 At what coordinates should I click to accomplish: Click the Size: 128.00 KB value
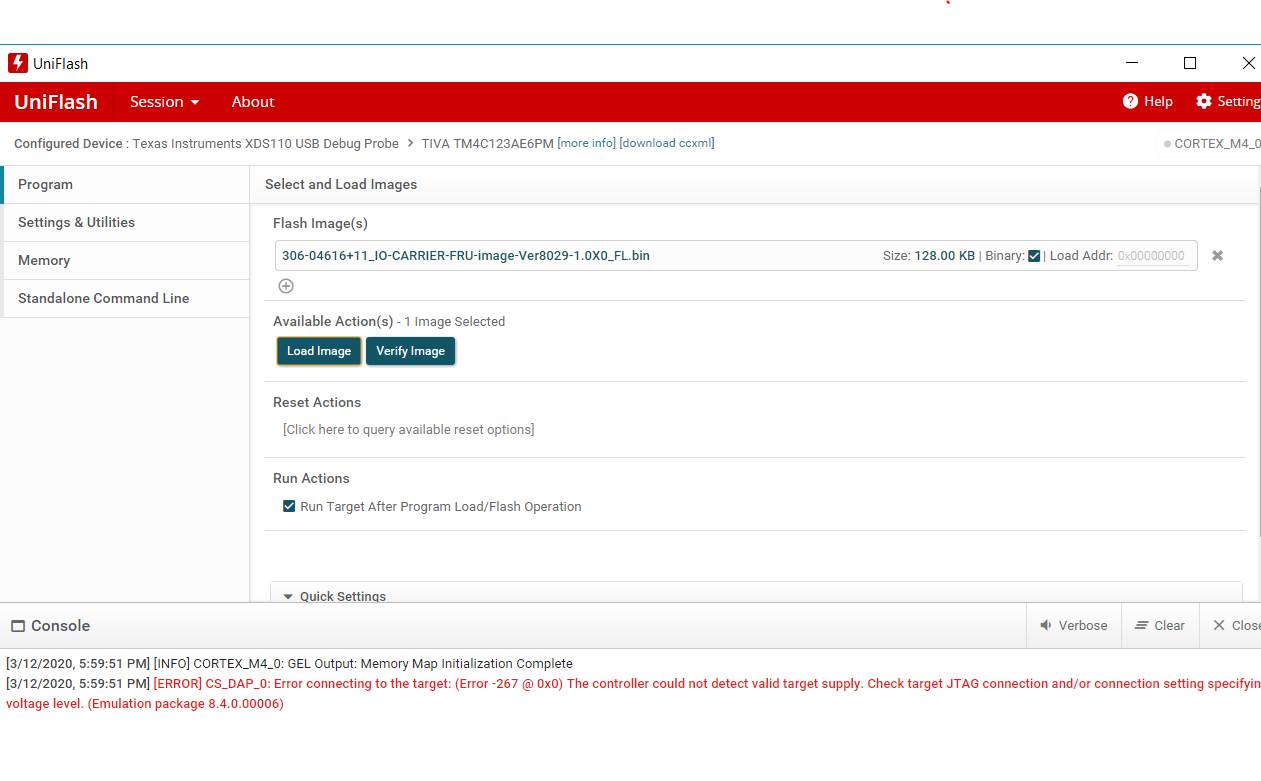(x=928, y=255)
